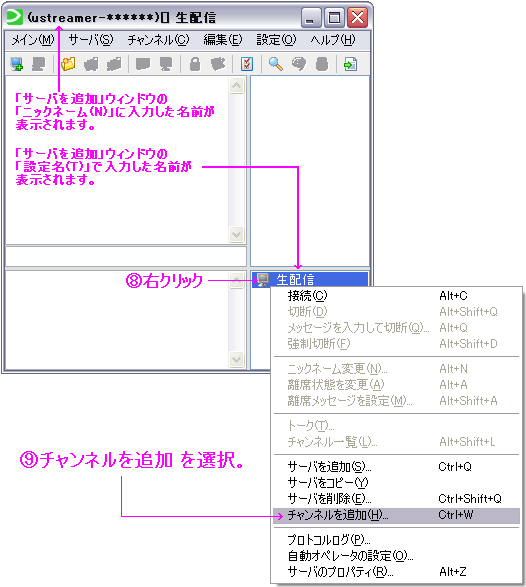Open the 設定(O) menu
The image size is (526, 587).
pyautogui.click(x=276, y=40)
